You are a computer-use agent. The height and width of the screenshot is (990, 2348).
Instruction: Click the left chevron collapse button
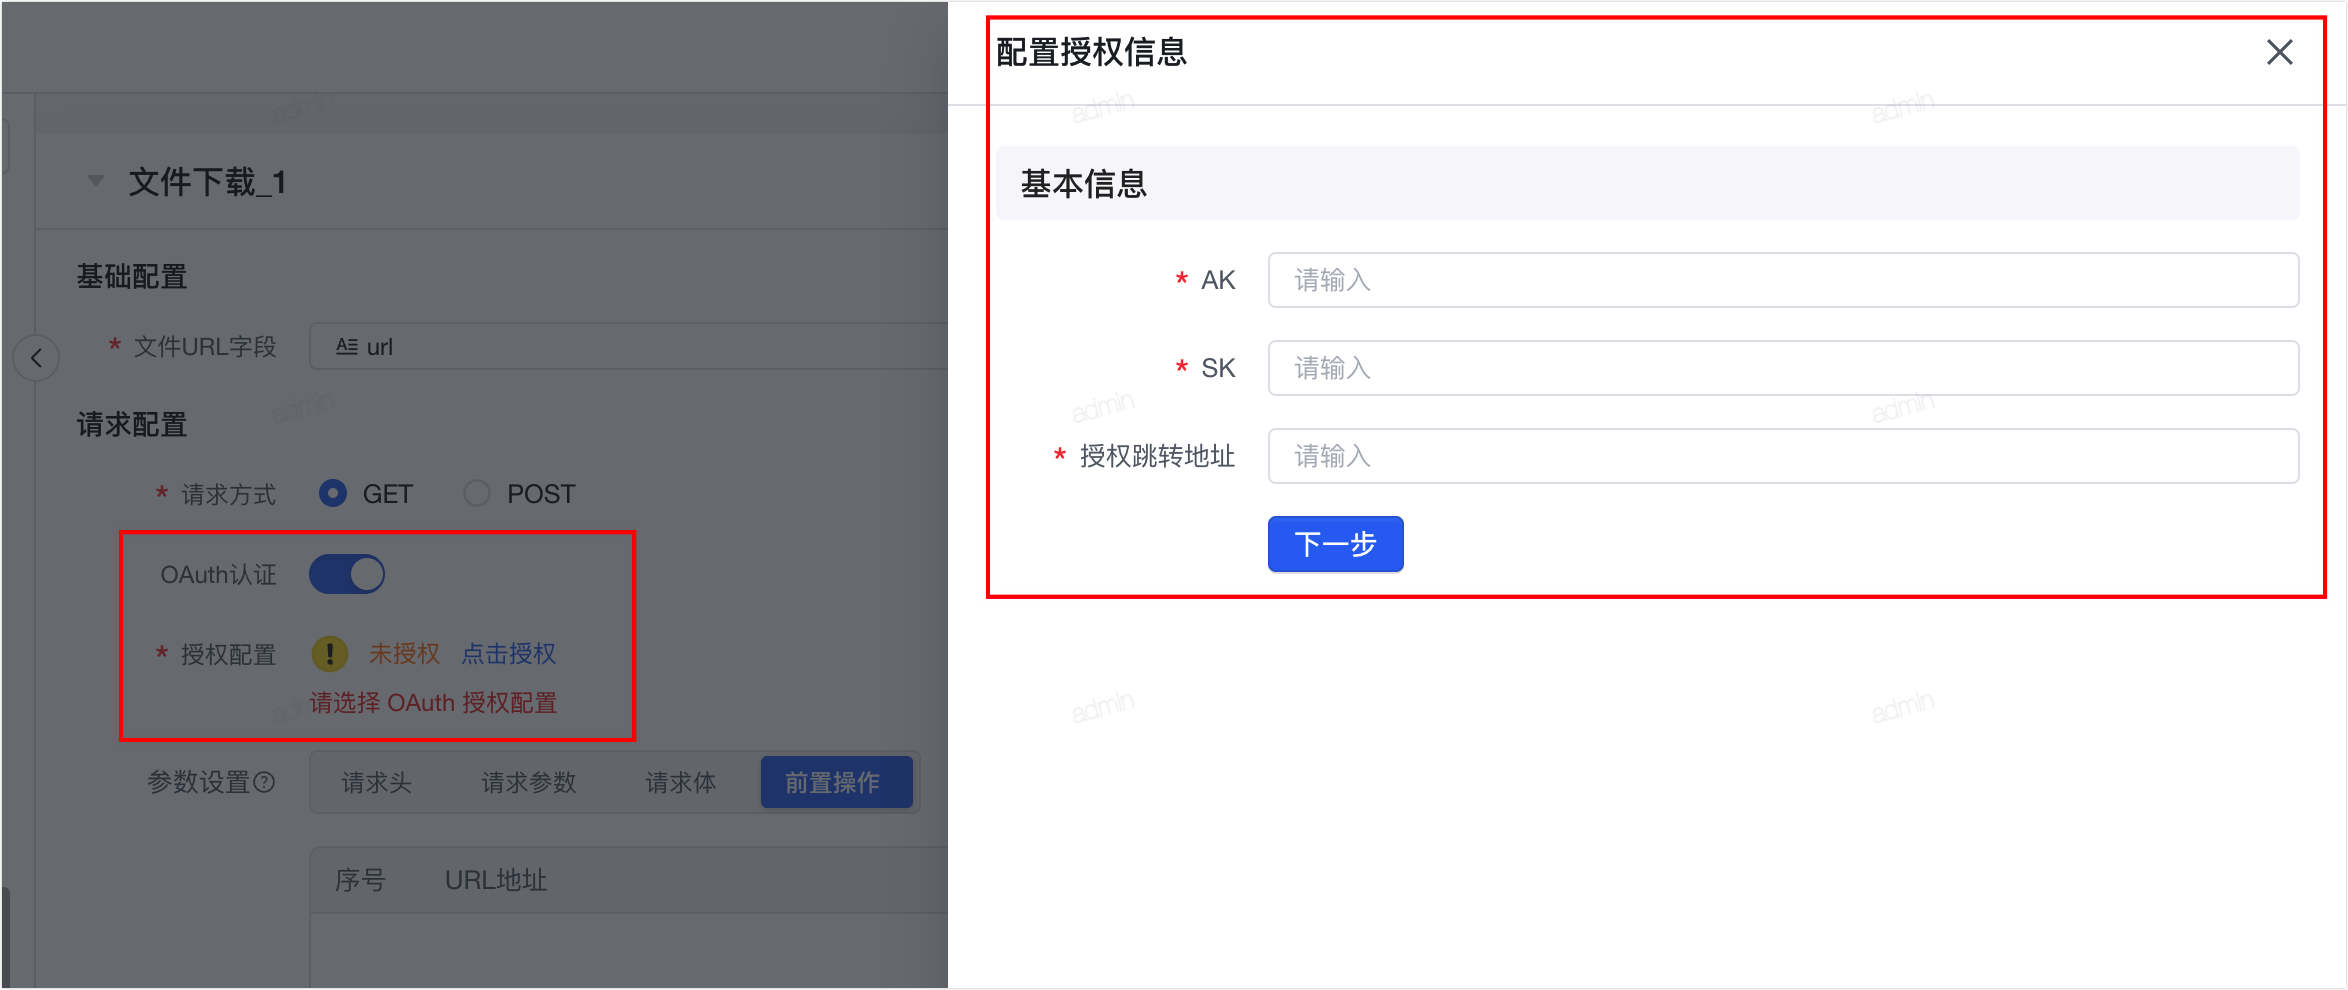pyautogui.click(x=36, y=358)
